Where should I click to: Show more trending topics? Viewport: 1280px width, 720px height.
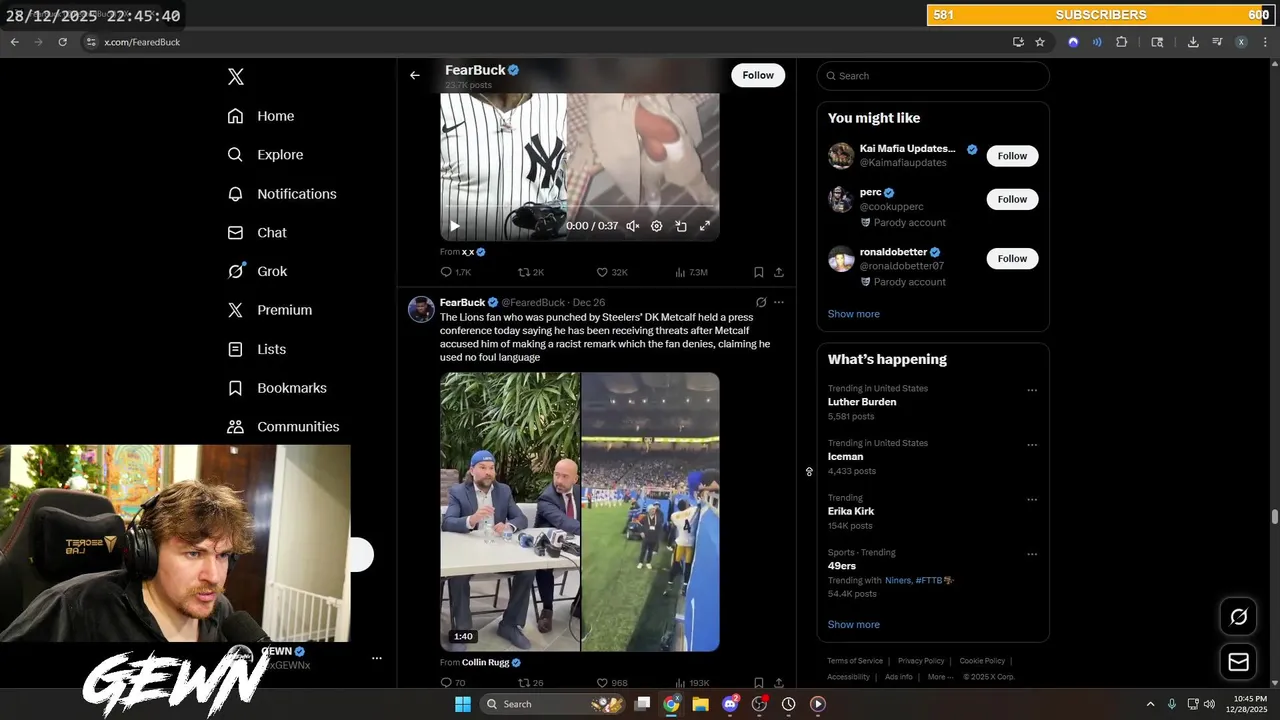[854, 625]
